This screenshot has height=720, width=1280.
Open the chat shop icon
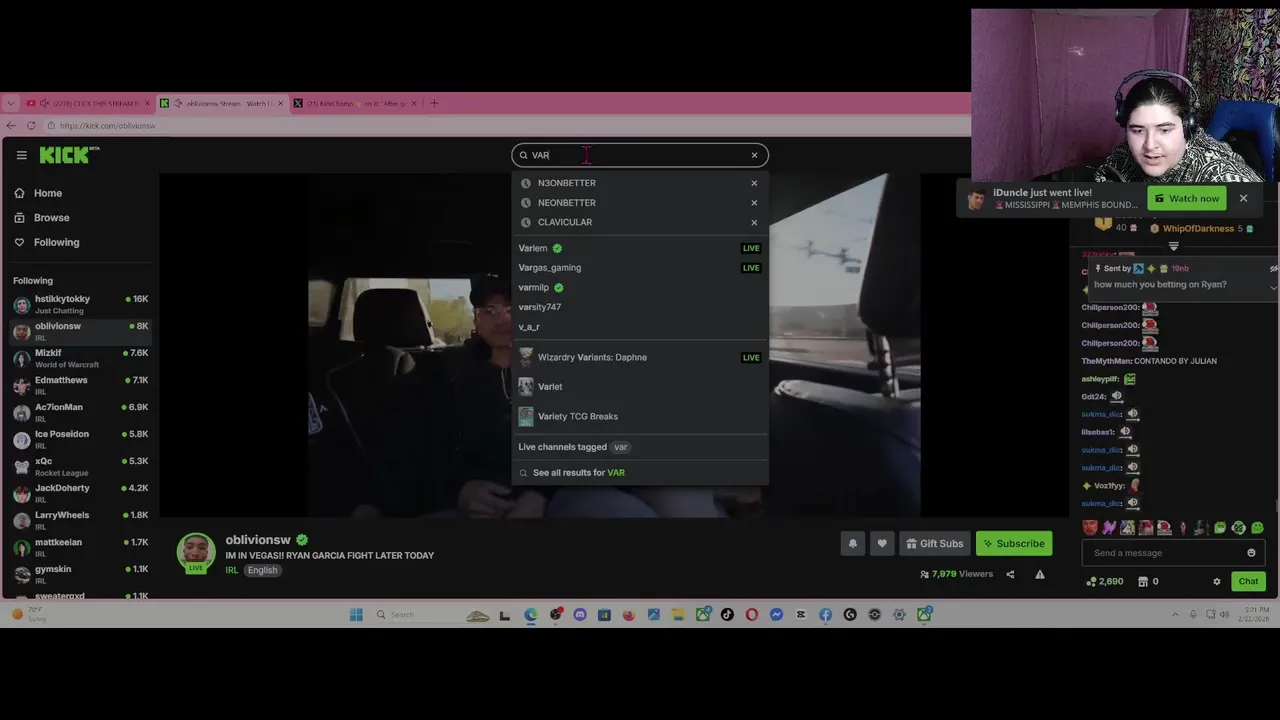point(1143,581)
